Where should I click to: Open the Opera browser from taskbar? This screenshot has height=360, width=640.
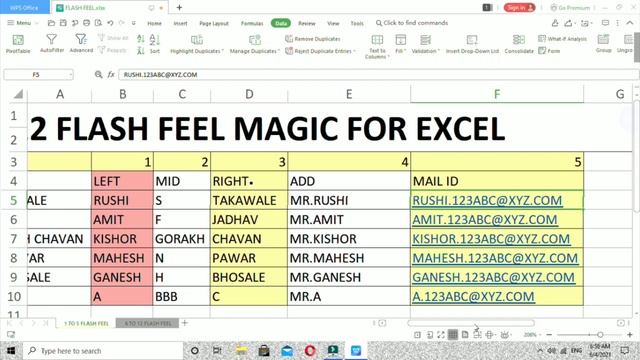point(310,351)
